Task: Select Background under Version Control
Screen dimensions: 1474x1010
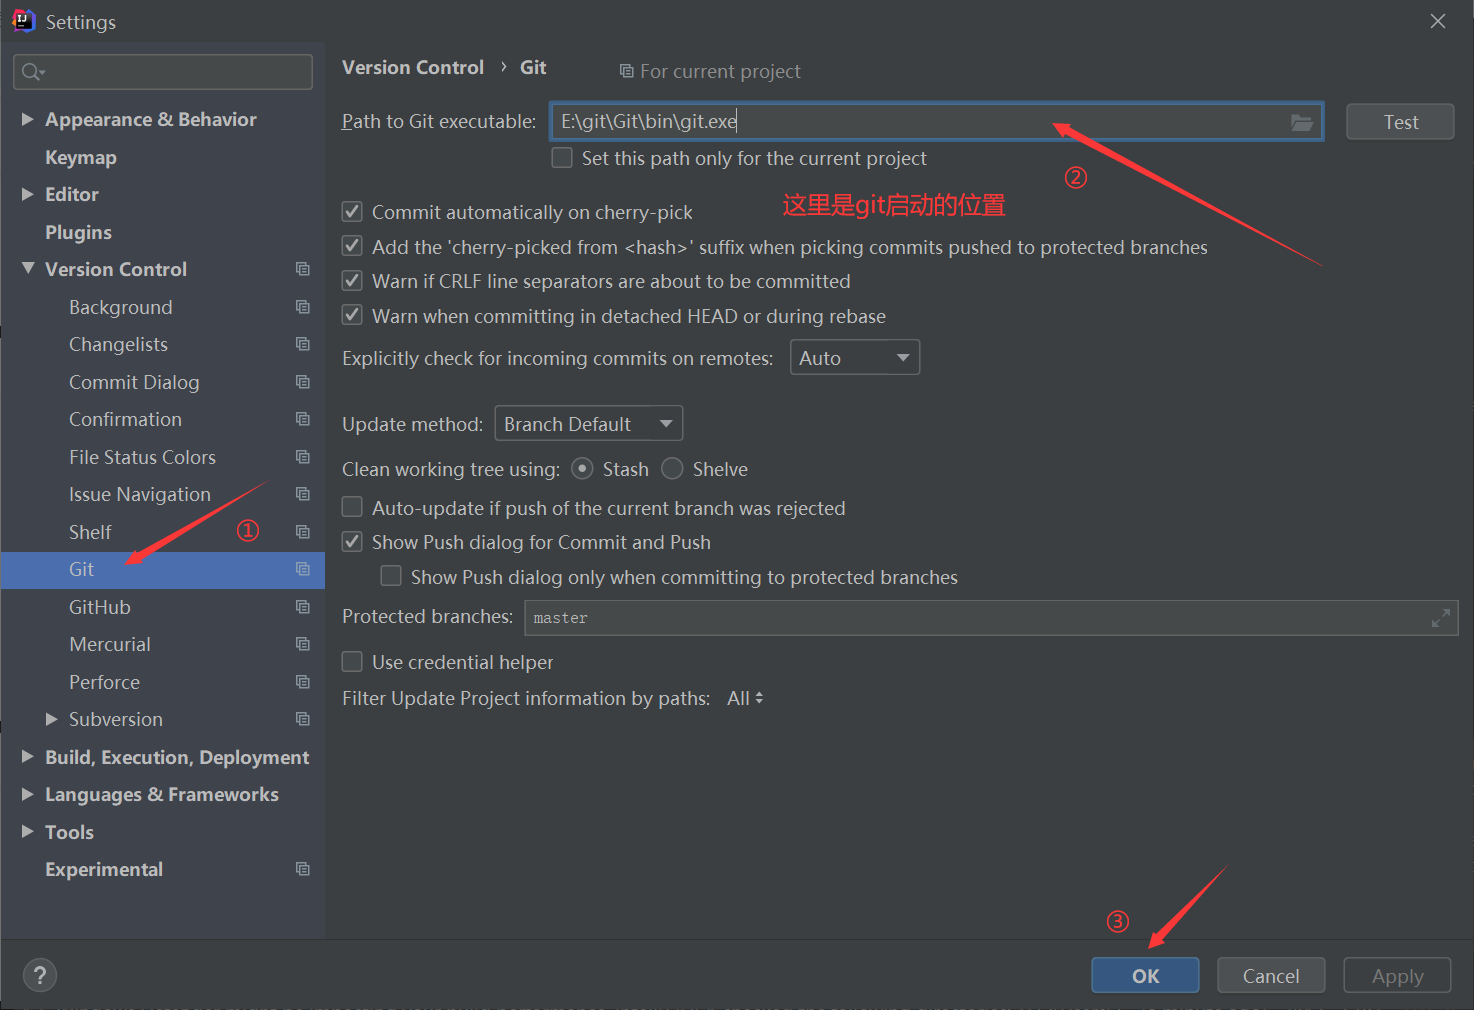Action: coord(120,307)
